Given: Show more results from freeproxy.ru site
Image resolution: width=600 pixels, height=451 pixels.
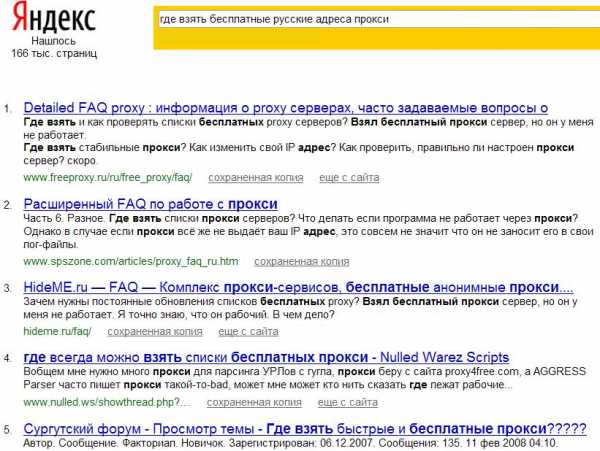Looking at the screenshot, I should click(x=349, y=178).
